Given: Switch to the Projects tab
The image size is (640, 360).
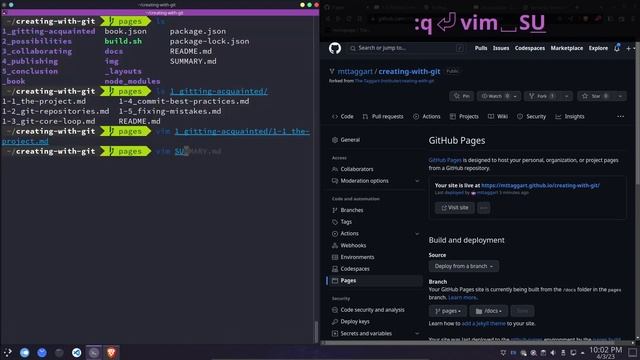Looking at the screenshot, I should point(464,117).
